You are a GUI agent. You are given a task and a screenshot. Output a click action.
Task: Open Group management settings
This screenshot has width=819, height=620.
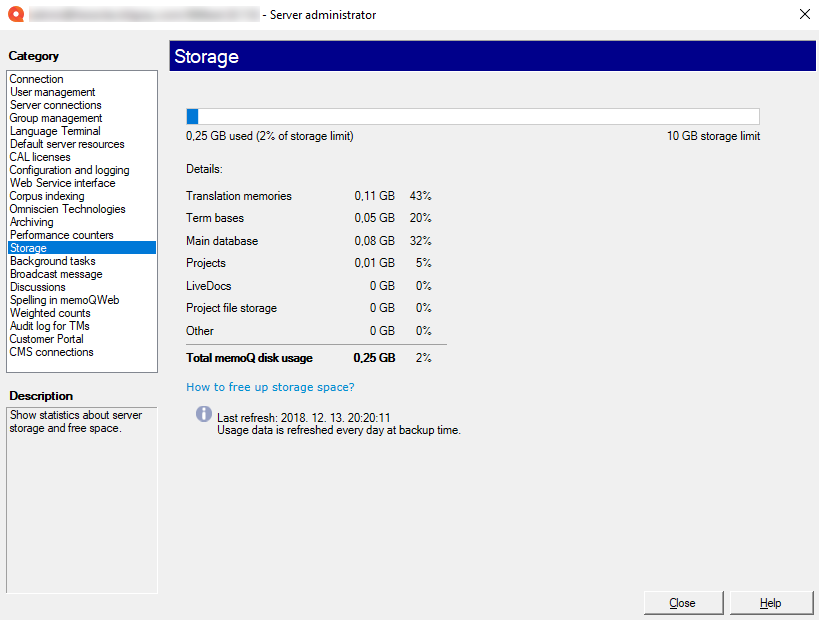click(x=55, y=117)
